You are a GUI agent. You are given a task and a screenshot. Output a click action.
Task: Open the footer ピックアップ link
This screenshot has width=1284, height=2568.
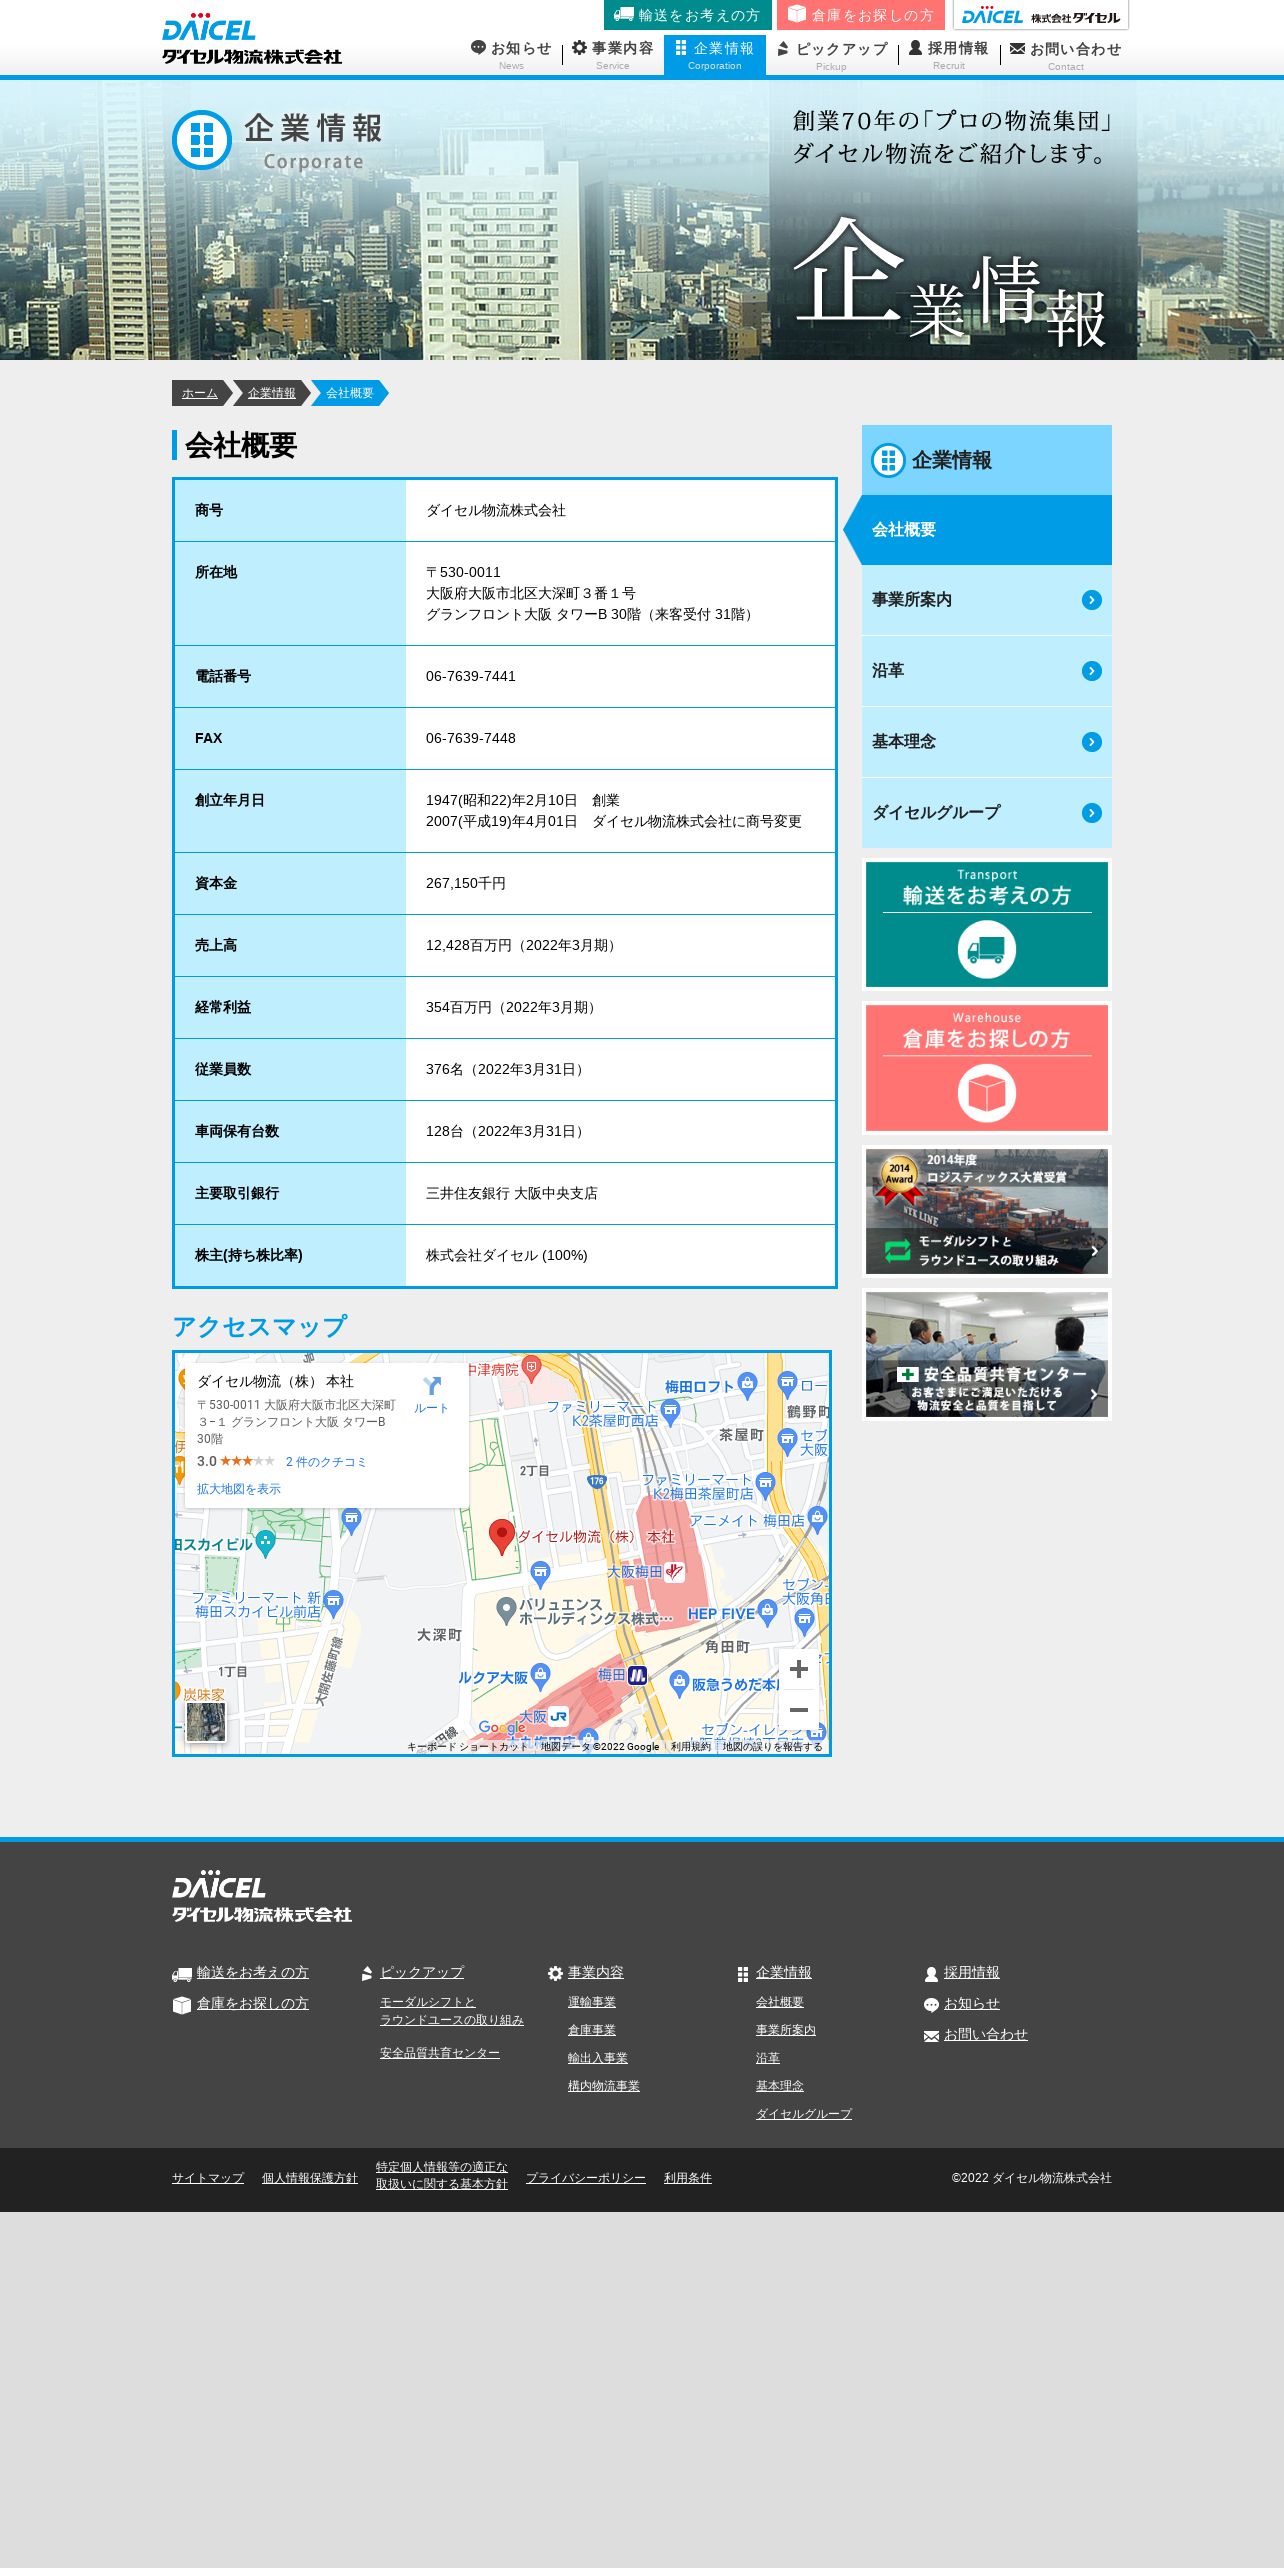click(x=422, y=1972)
